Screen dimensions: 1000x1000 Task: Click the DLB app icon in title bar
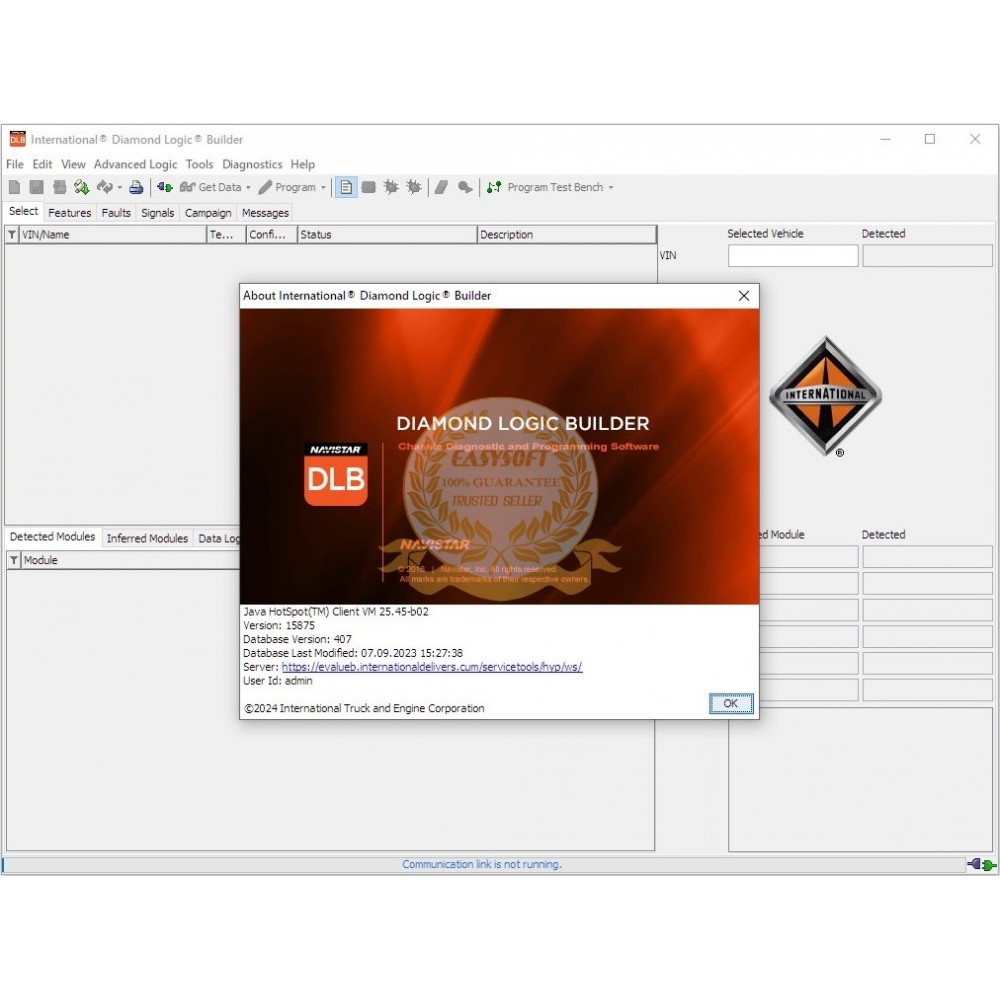click(17, 139)
